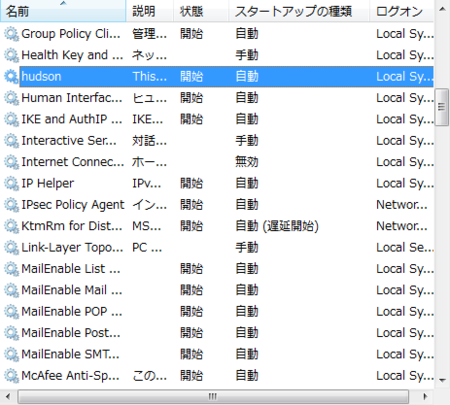Select the MailEnable SMT... service name

click(x=70, y=354)
